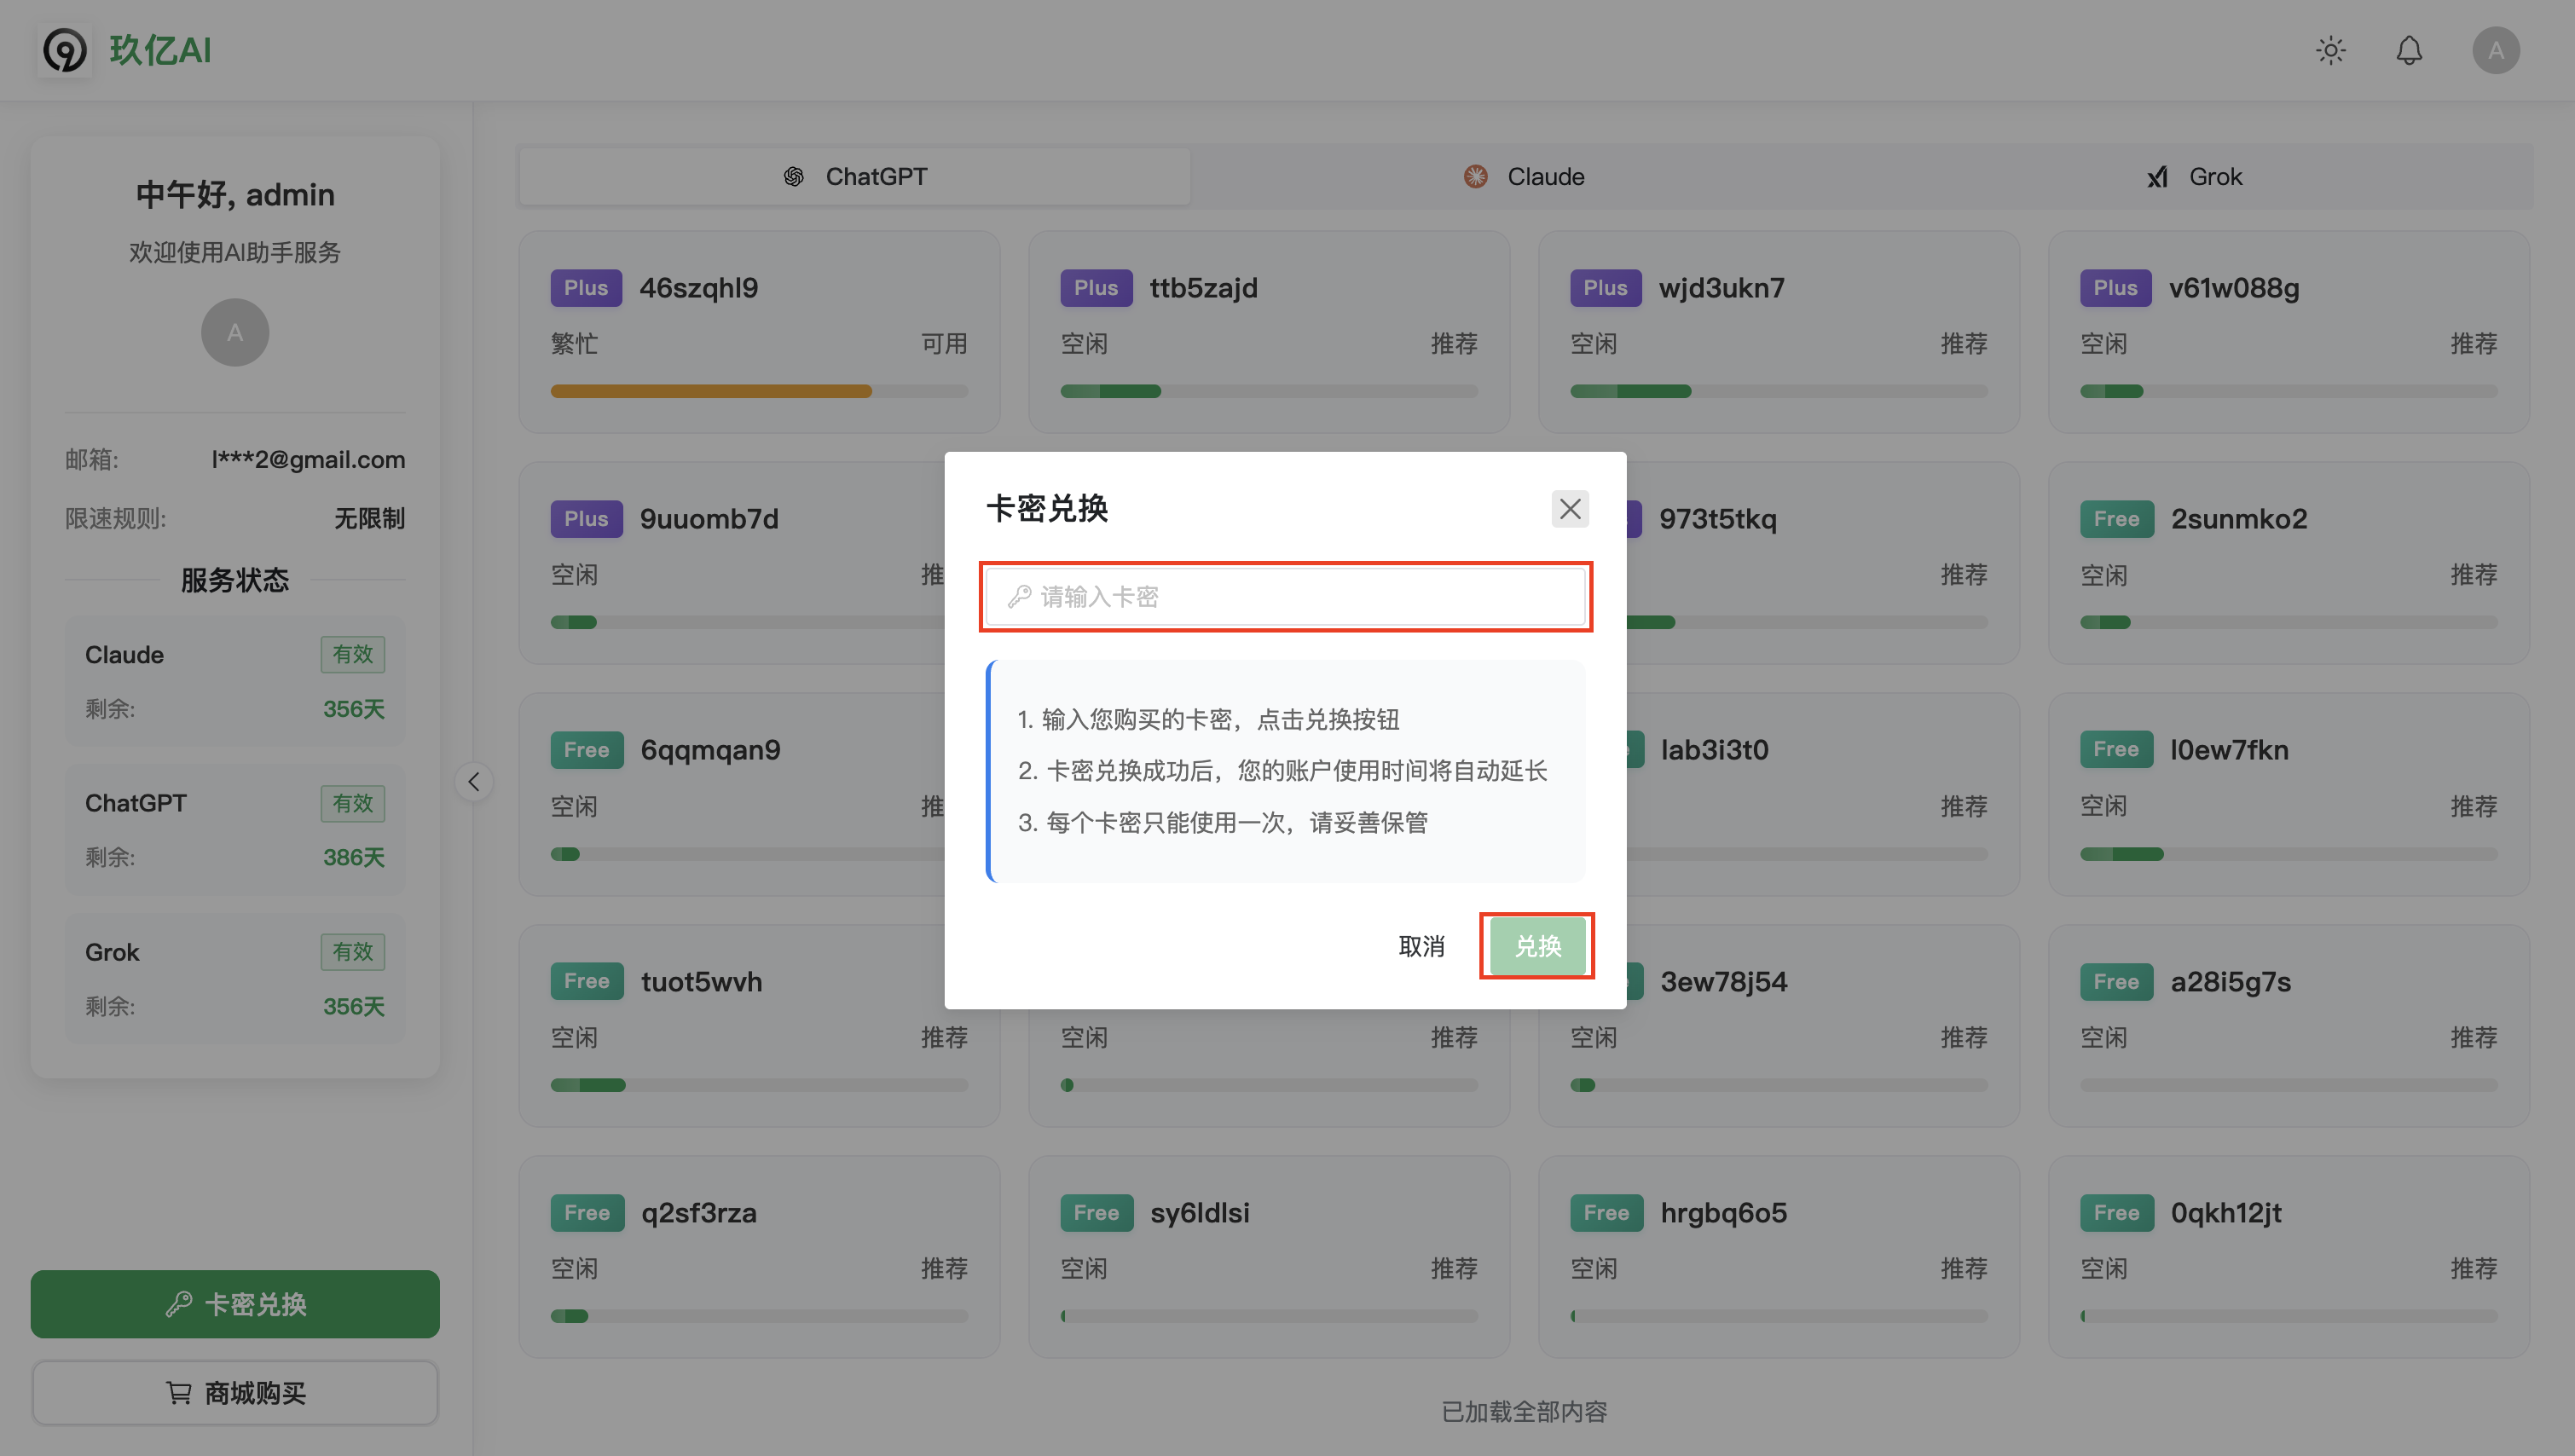Select the Free node 2sunmko2
The height and width of the screenshot is (1456, 2575).
(x=2289, y=563)
